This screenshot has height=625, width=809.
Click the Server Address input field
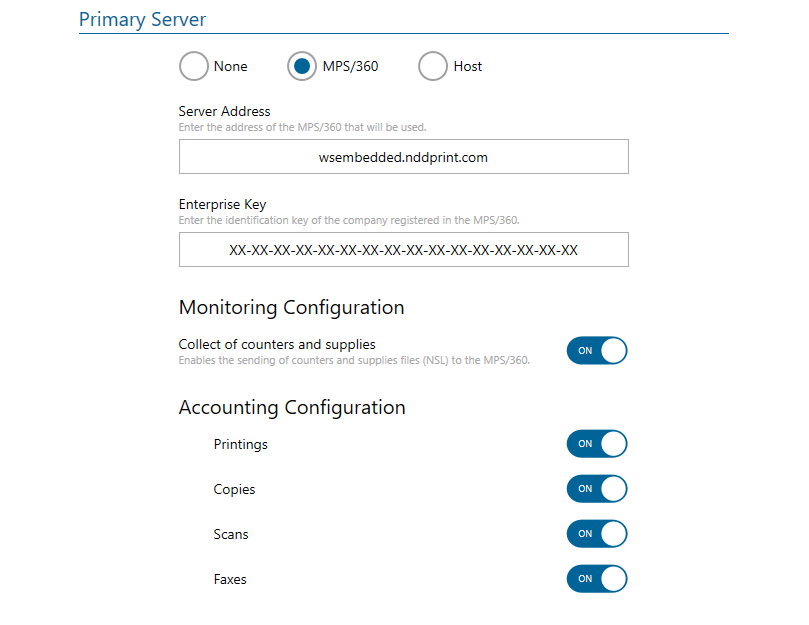(403, 157)
